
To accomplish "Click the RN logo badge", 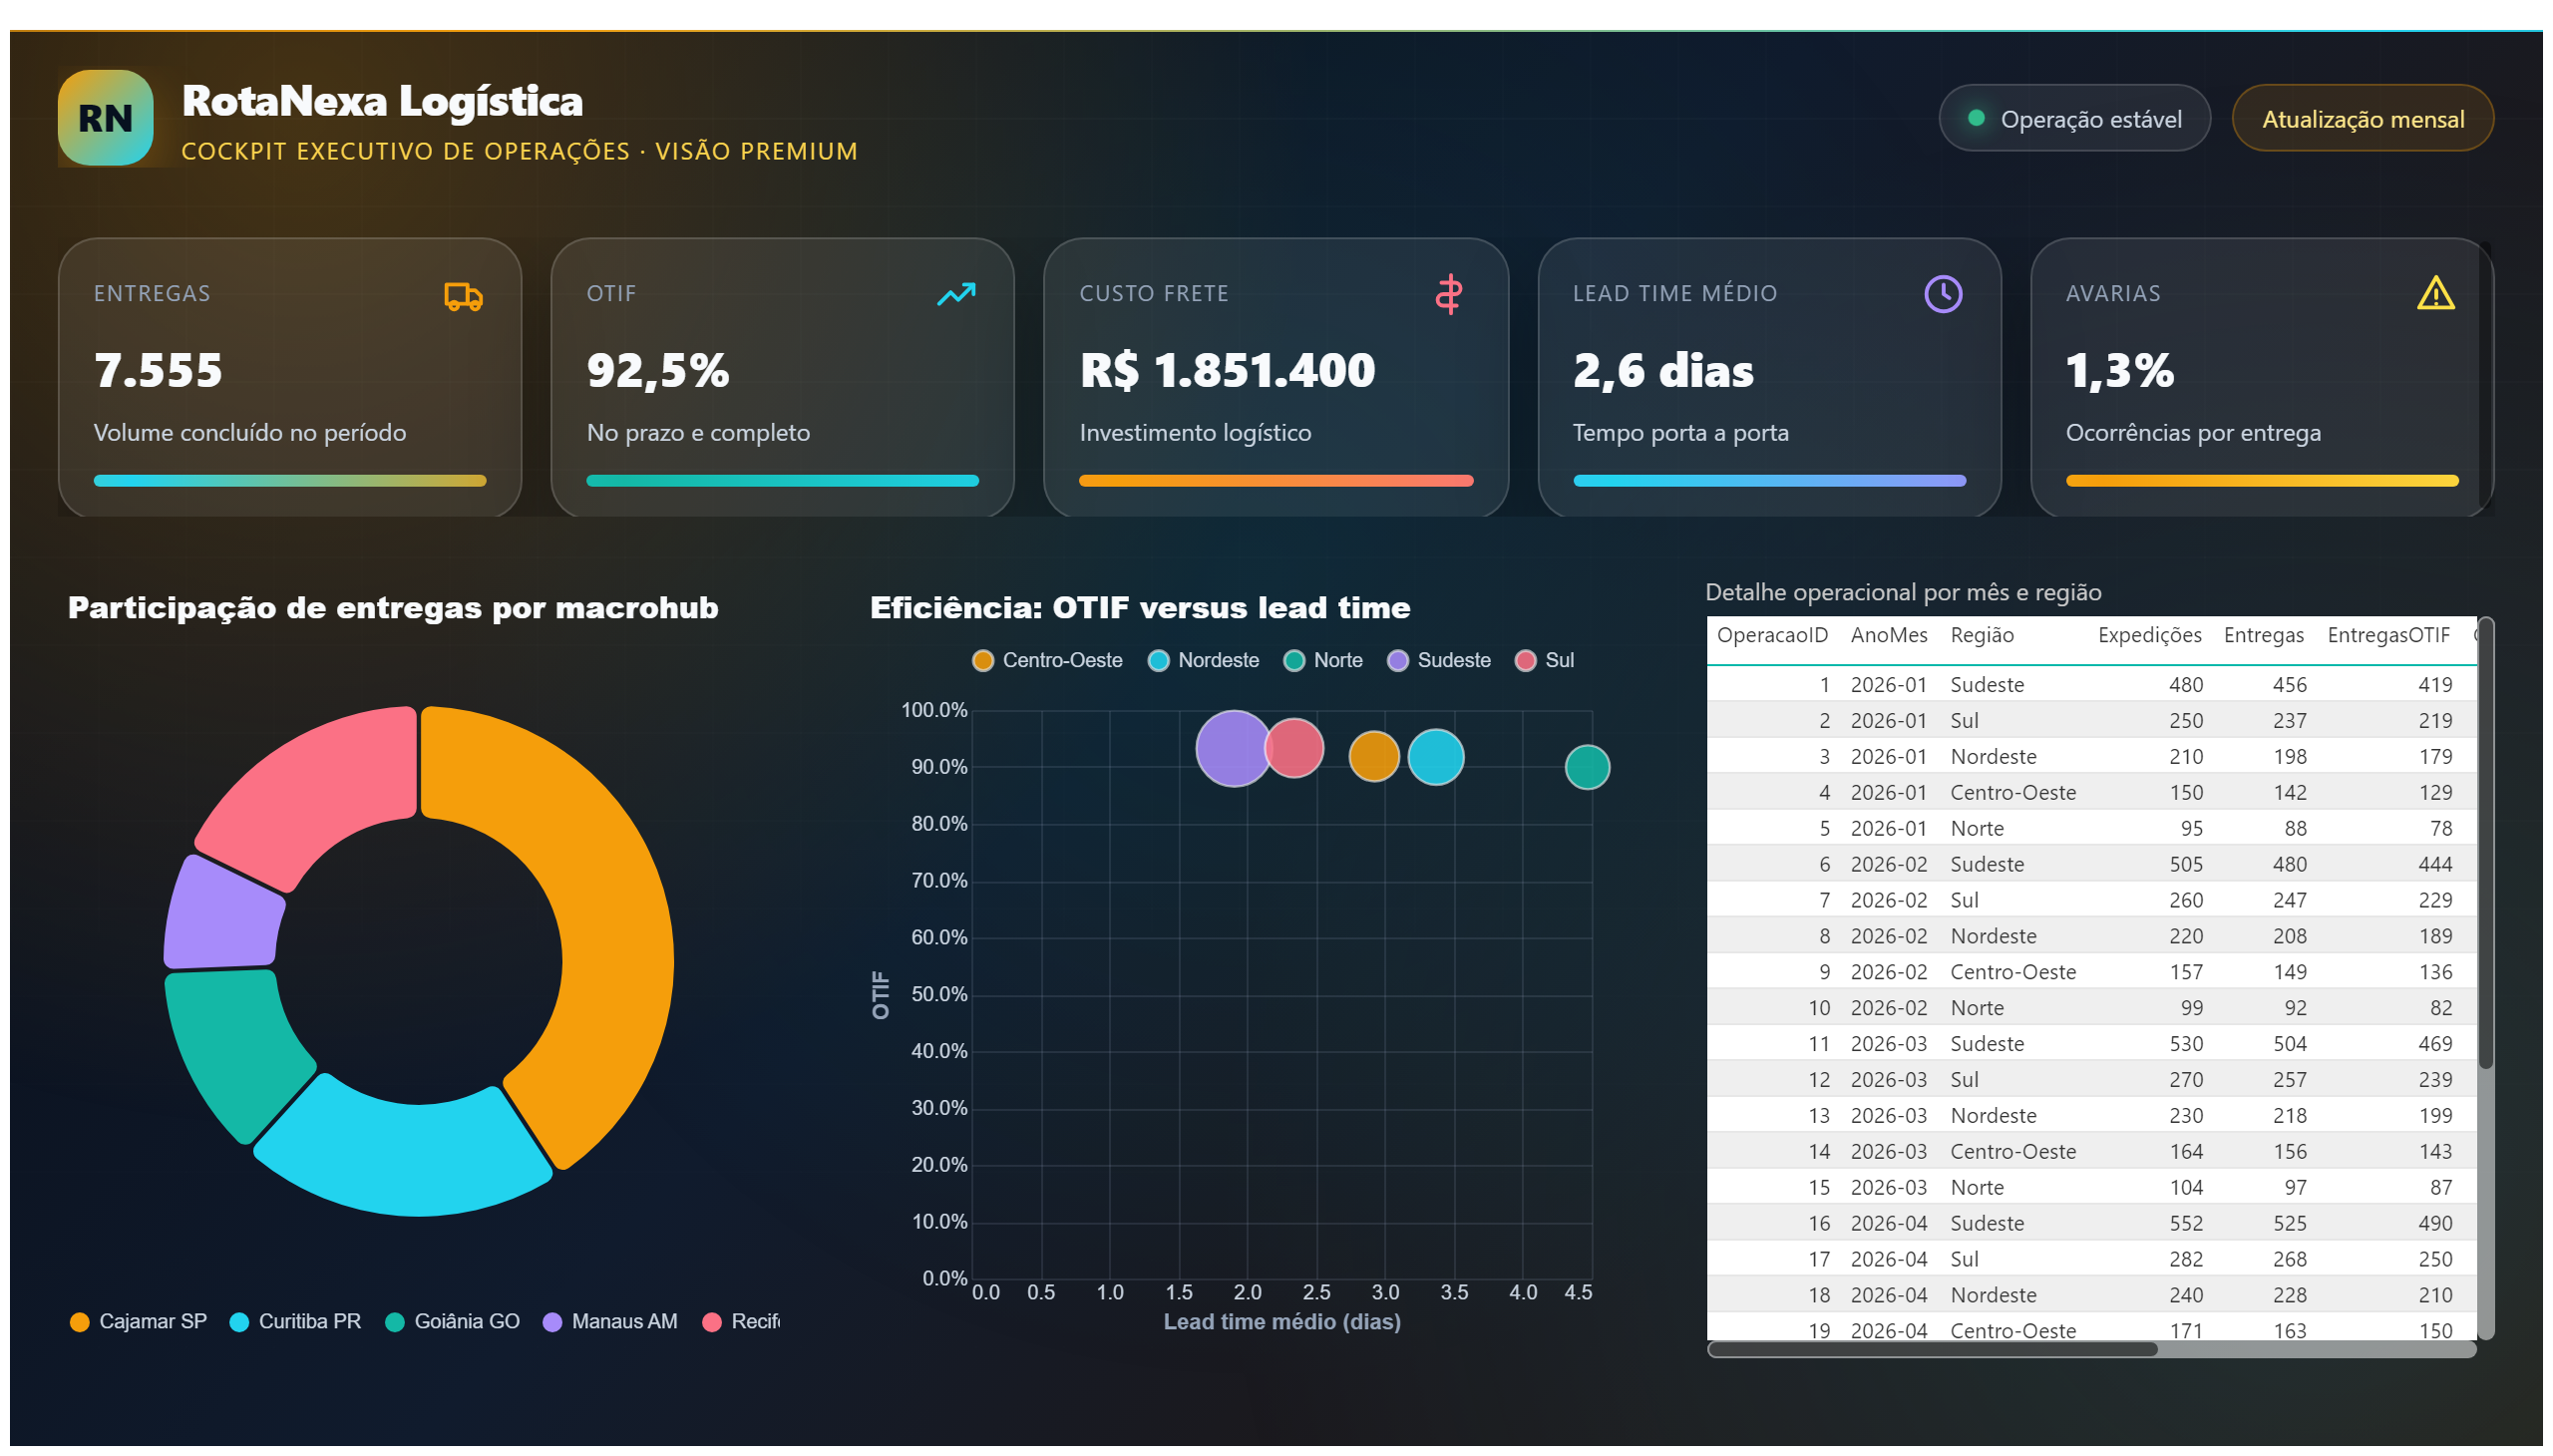I will 106,118.
